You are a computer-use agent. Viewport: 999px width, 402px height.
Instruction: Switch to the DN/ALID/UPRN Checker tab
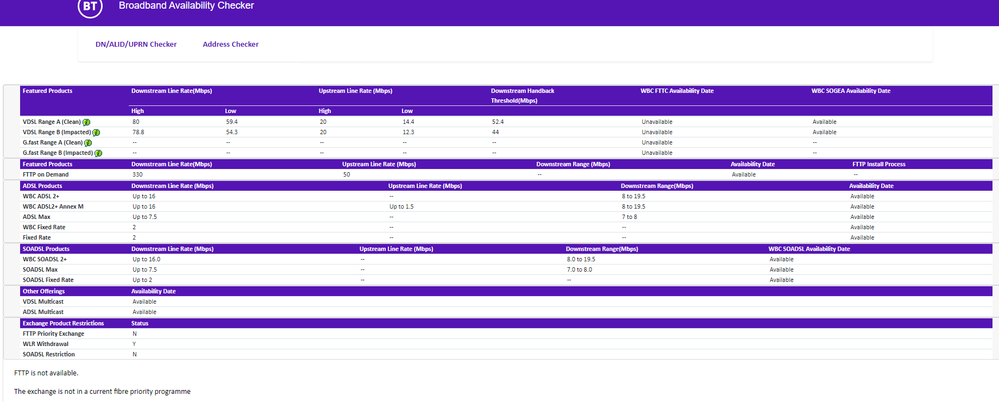pyautogui.click(x=136, y=44)
